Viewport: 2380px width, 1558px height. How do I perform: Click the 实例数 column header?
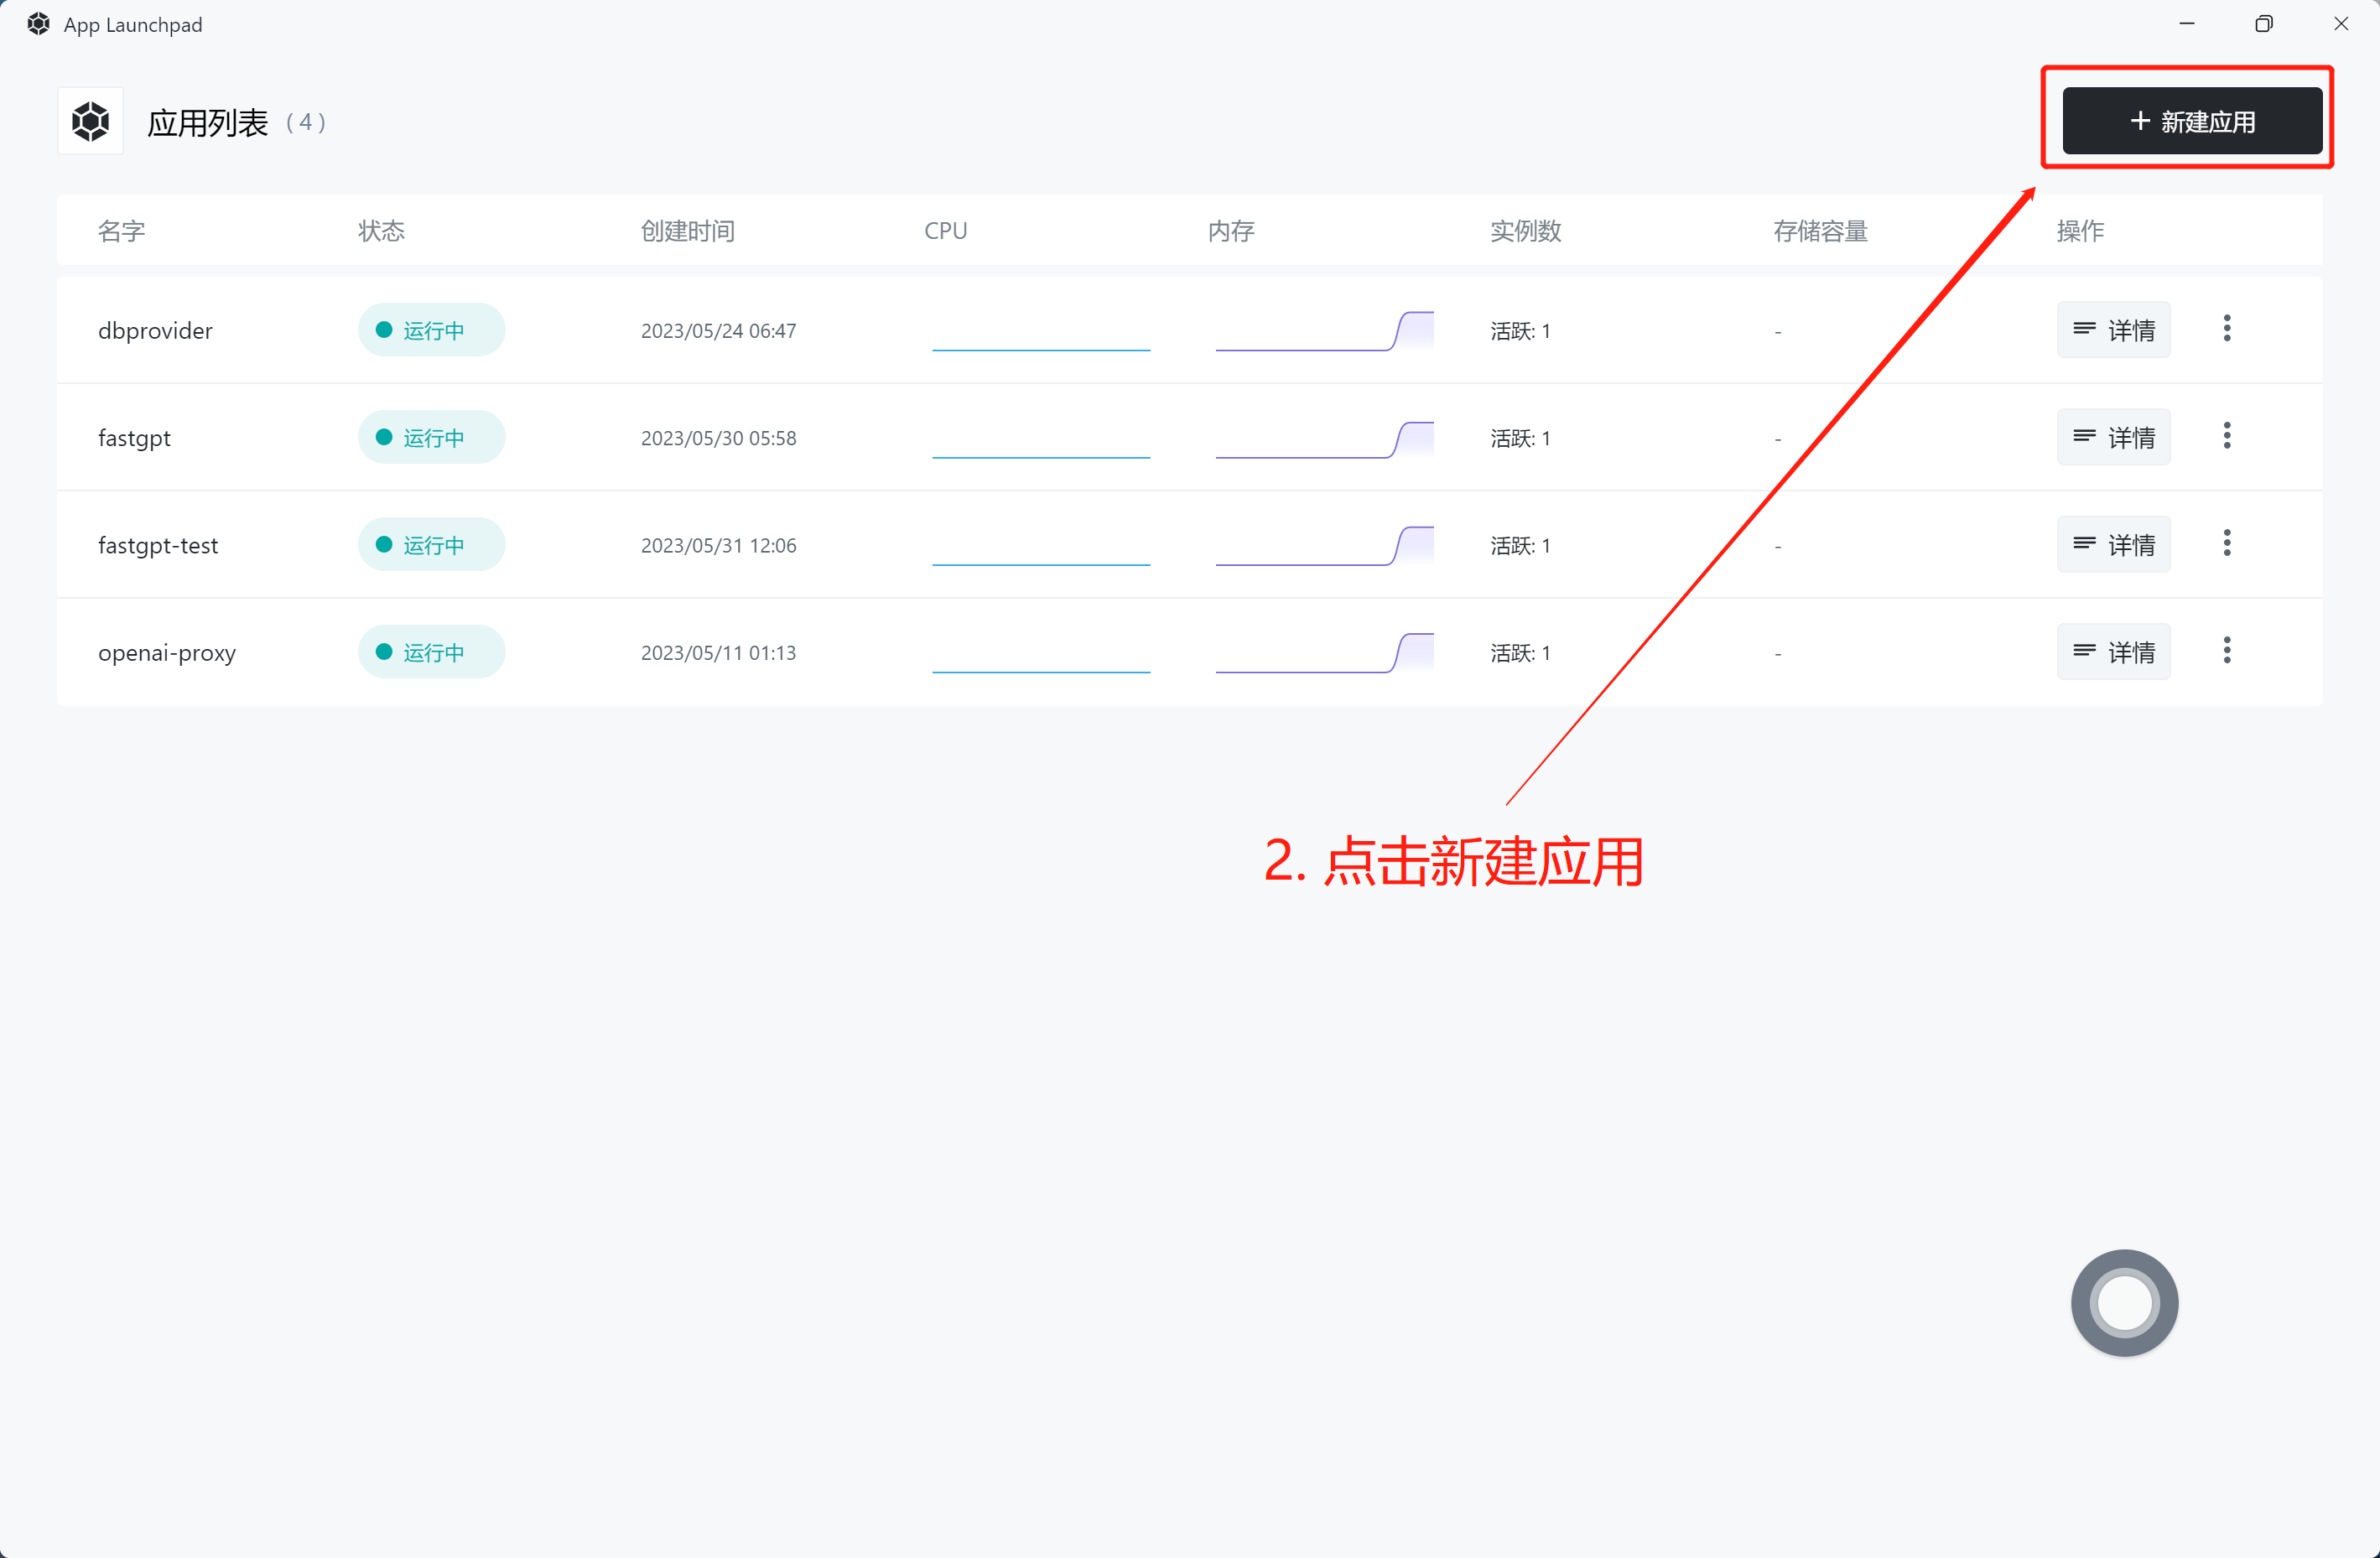(1525, 231)
